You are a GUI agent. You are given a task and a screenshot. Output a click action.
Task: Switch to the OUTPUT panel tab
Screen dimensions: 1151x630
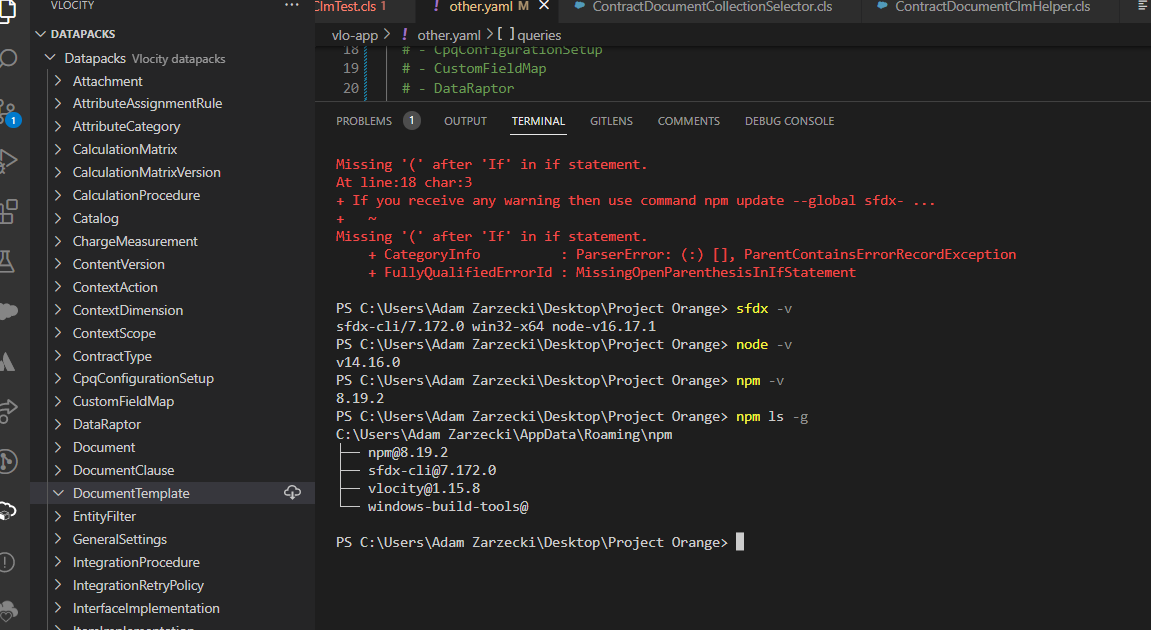465,120
